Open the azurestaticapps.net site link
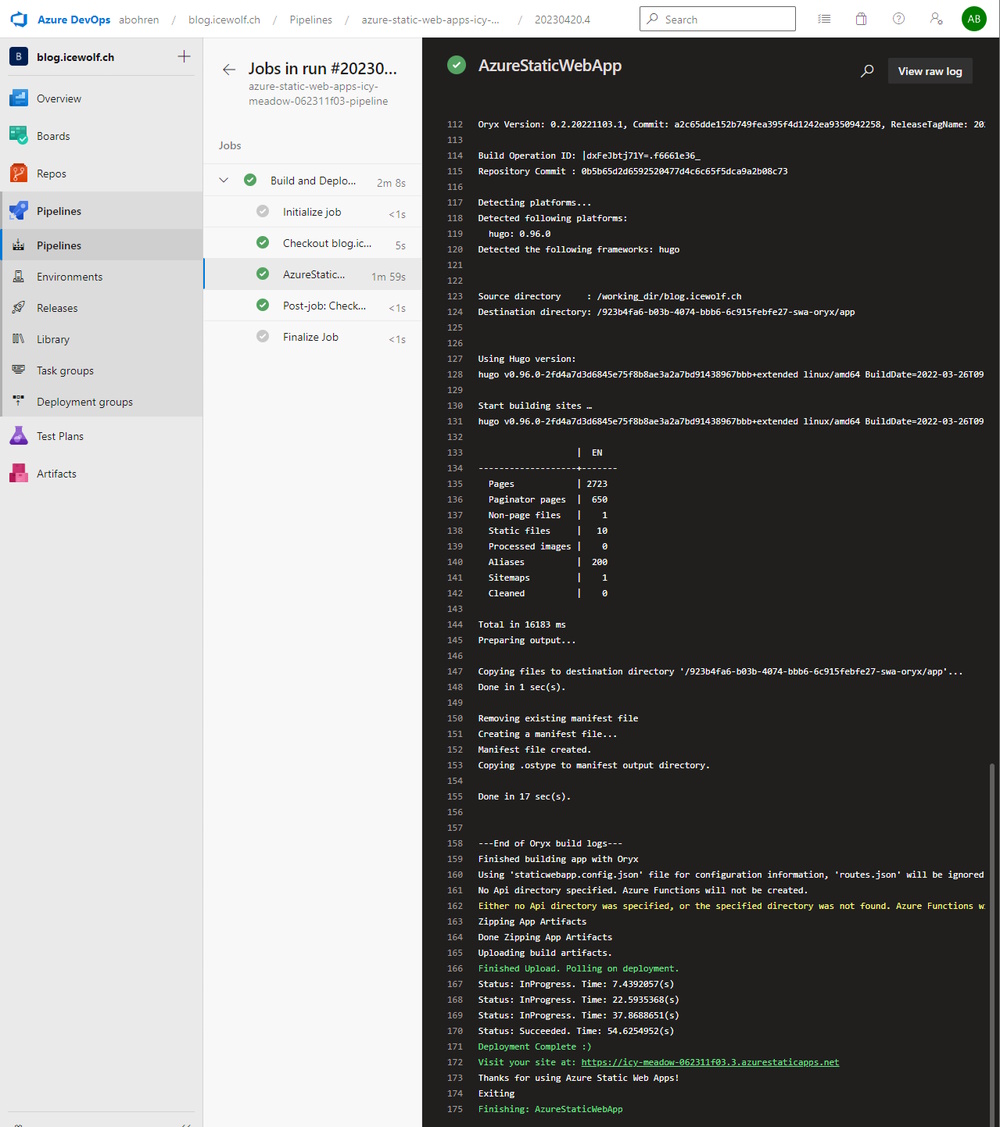The image size is (1000, 1127). coord(710,1062)
